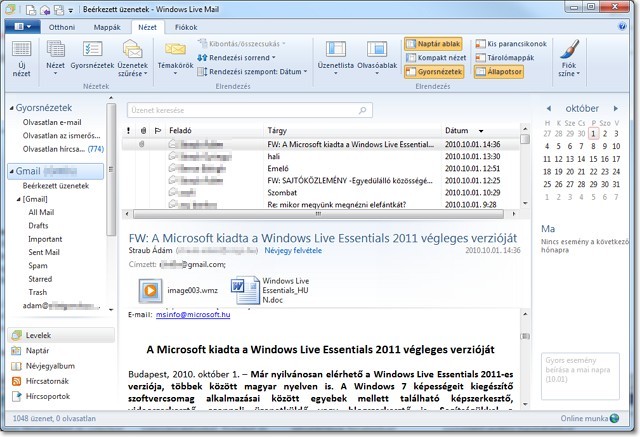
Task: Click the magnifier search icon
Action: point(362,110)
